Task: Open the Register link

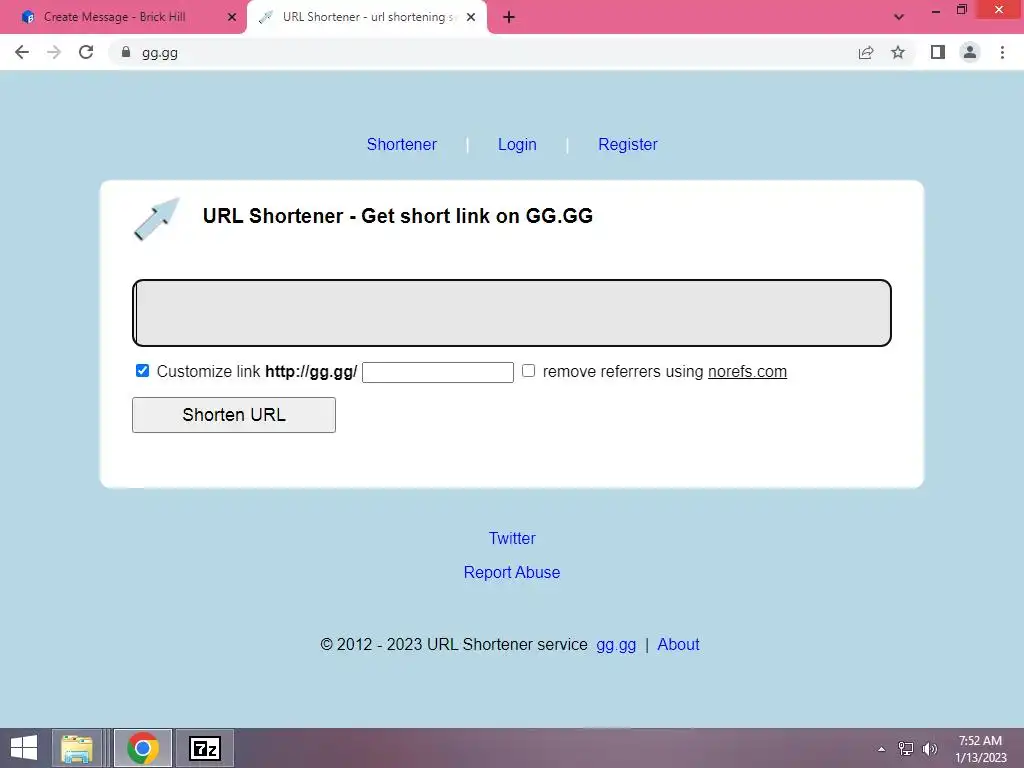Action: [x=628, y=144]
